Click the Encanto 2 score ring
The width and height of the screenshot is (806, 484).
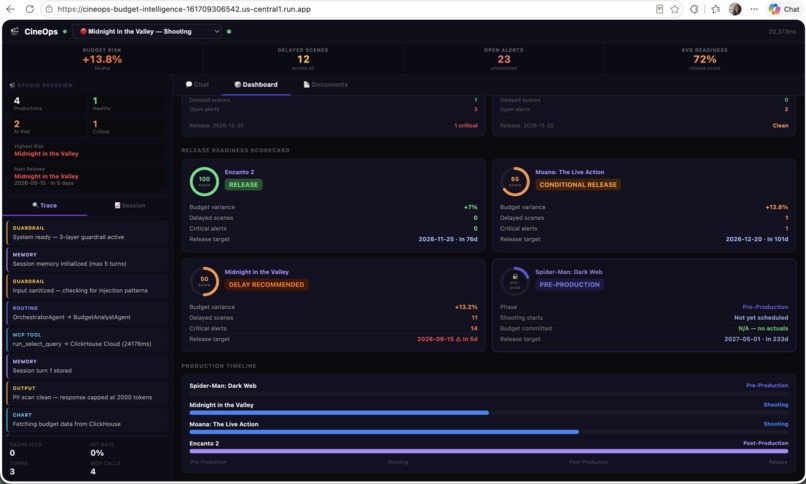(204, 181)
